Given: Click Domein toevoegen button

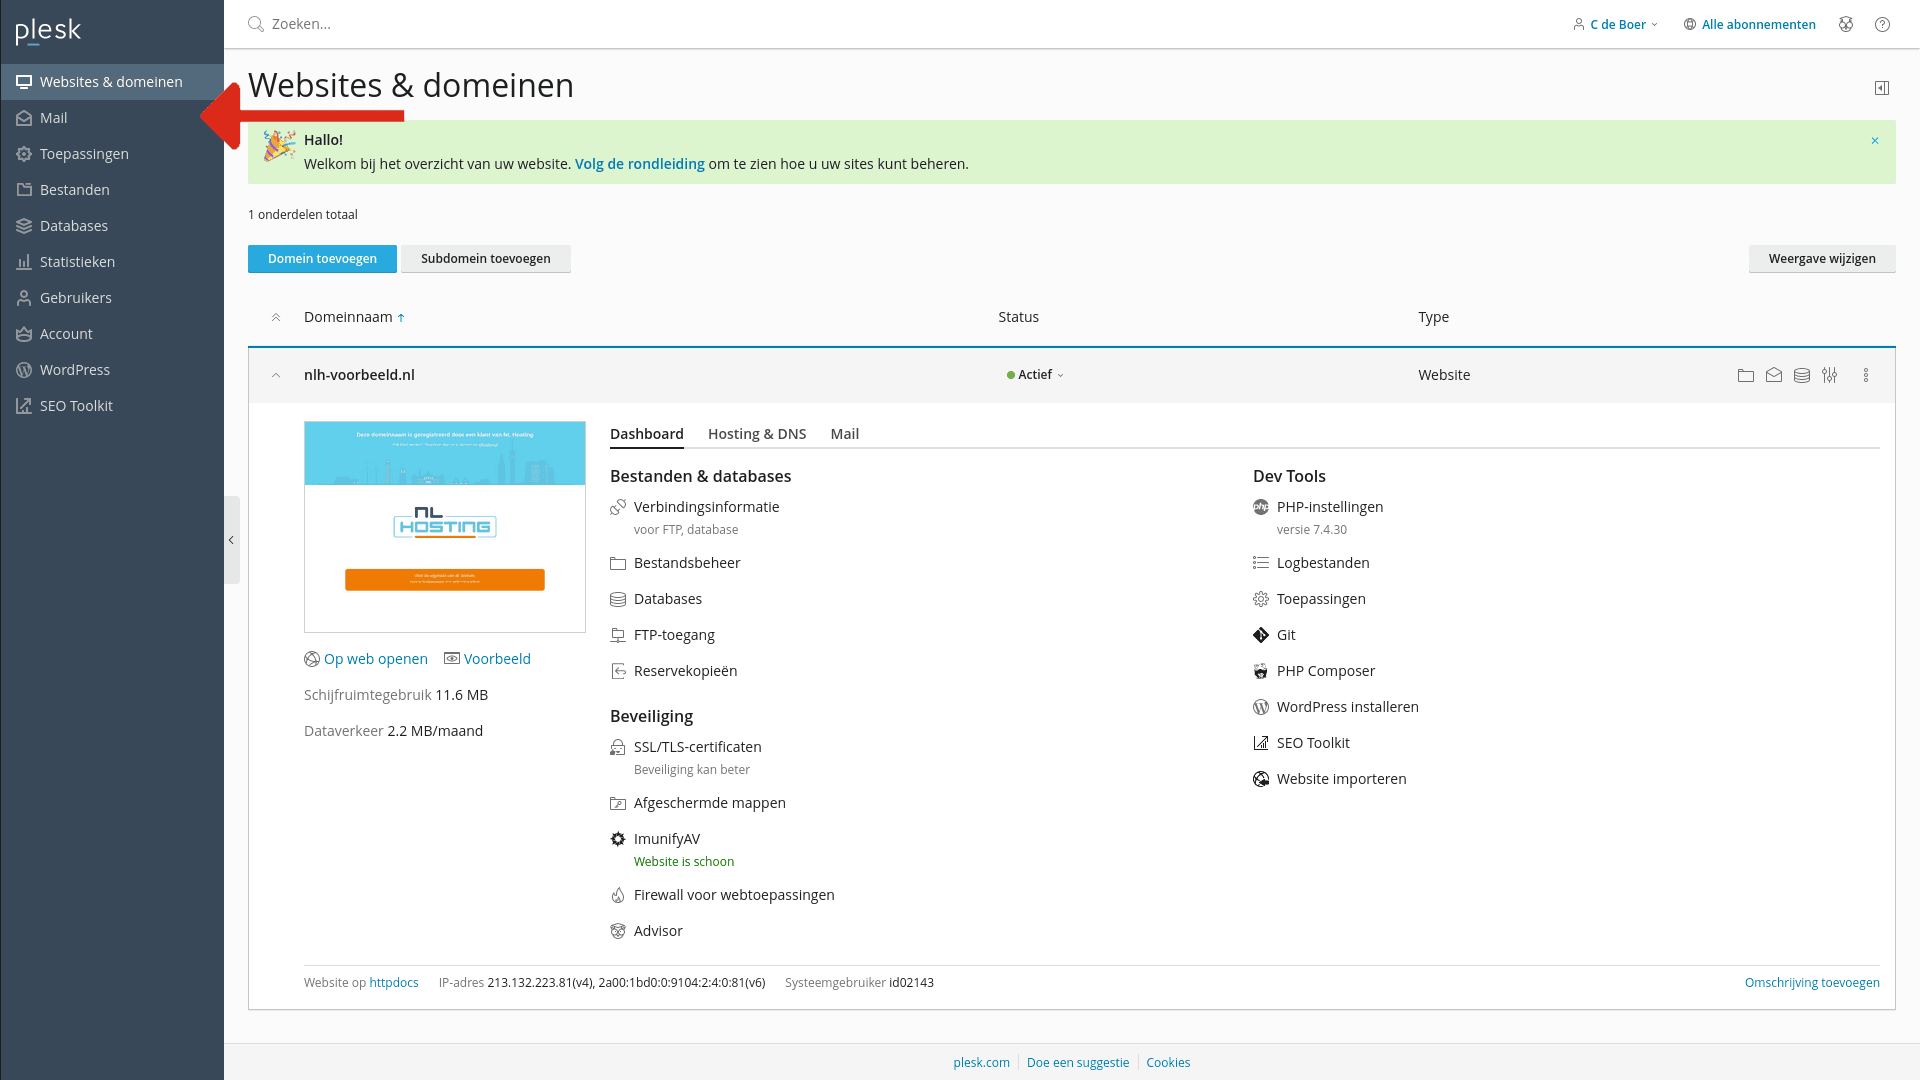Looking at the screenshot, I should [322, 257].
